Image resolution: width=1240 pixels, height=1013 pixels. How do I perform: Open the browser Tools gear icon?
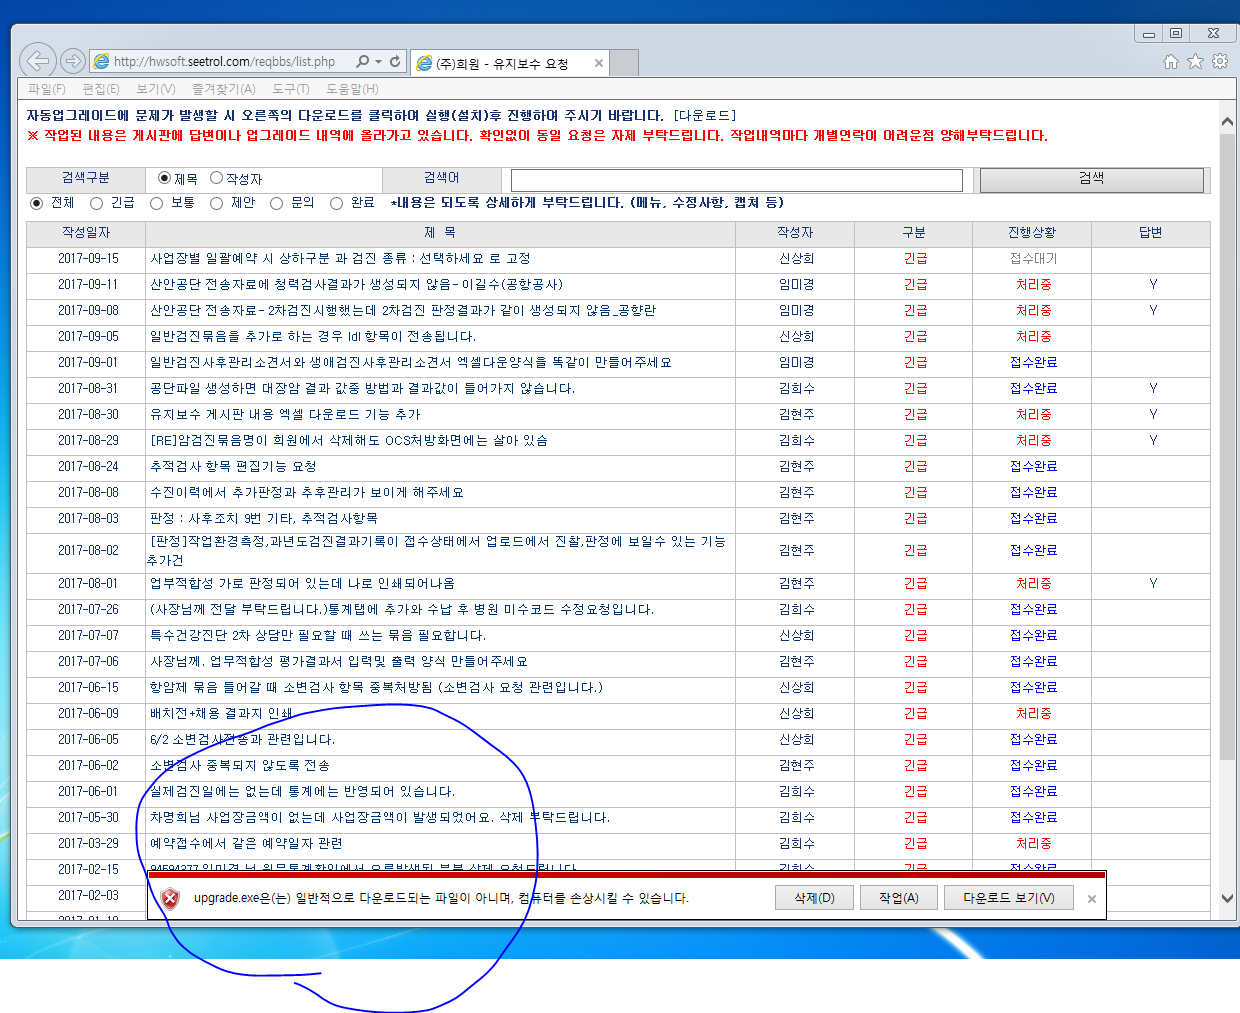(1220, 61)
